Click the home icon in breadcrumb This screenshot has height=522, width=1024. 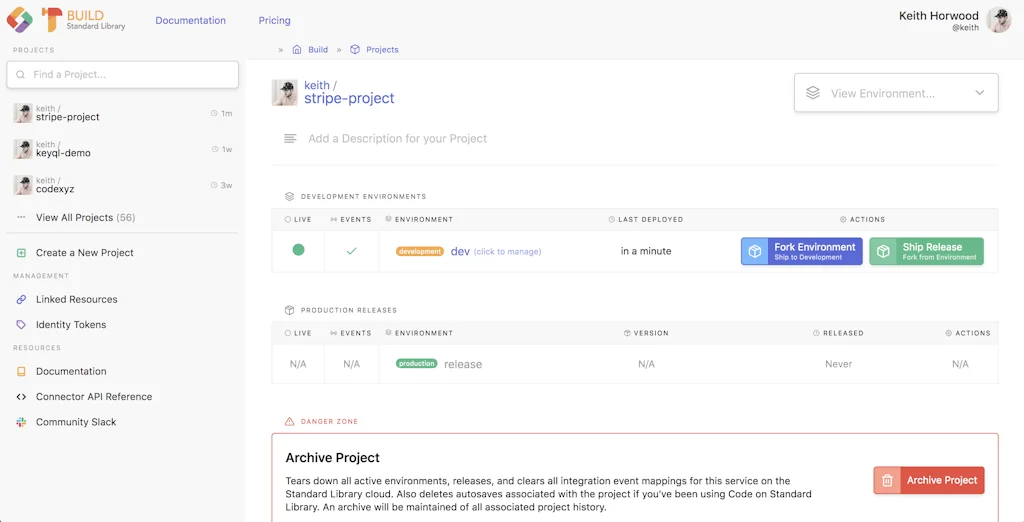click(x=297, y=49)
